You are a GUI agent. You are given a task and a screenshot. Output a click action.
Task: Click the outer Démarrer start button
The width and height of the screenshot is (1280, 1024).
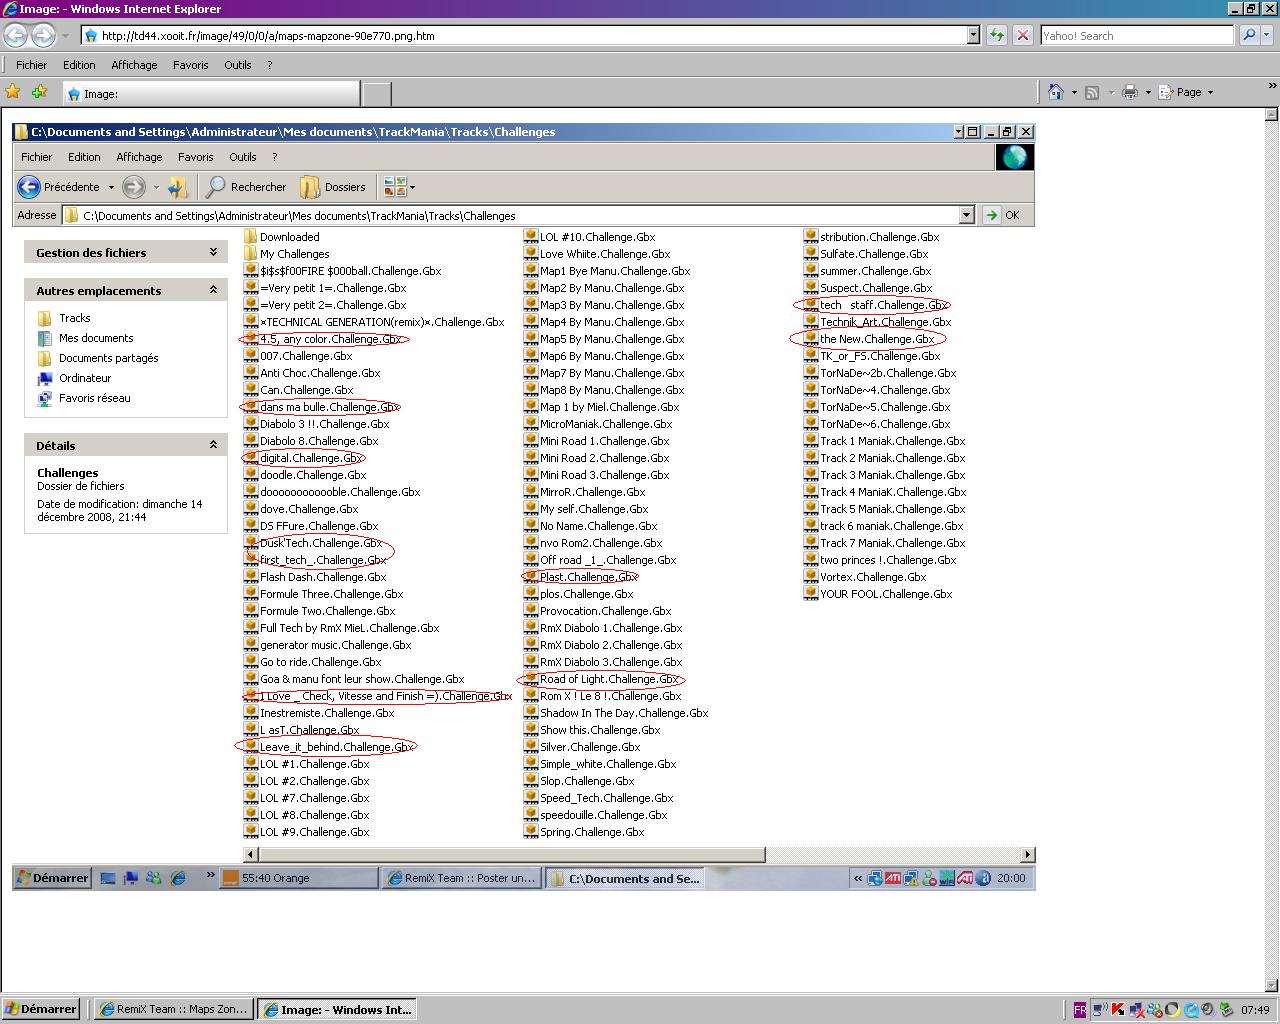[x=40, y=1009]
